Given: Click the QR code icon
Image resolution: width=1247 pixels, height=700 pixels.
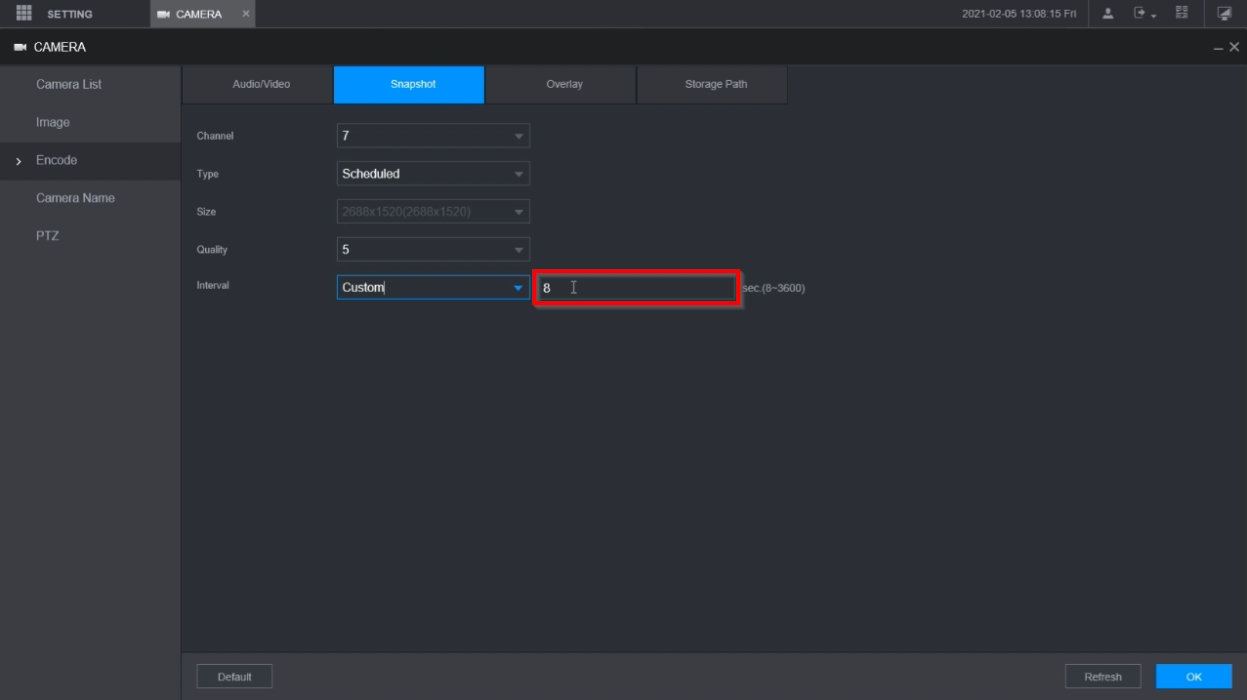Looking at the screenshot, I should tap(1182, 14).
